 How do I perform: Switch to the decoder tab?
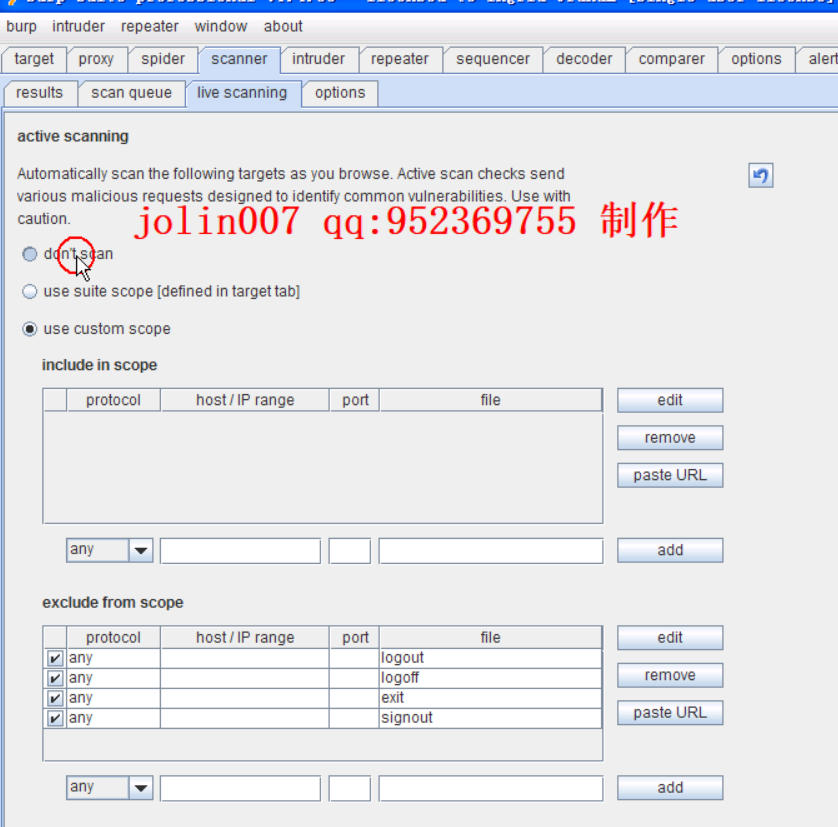584,59
